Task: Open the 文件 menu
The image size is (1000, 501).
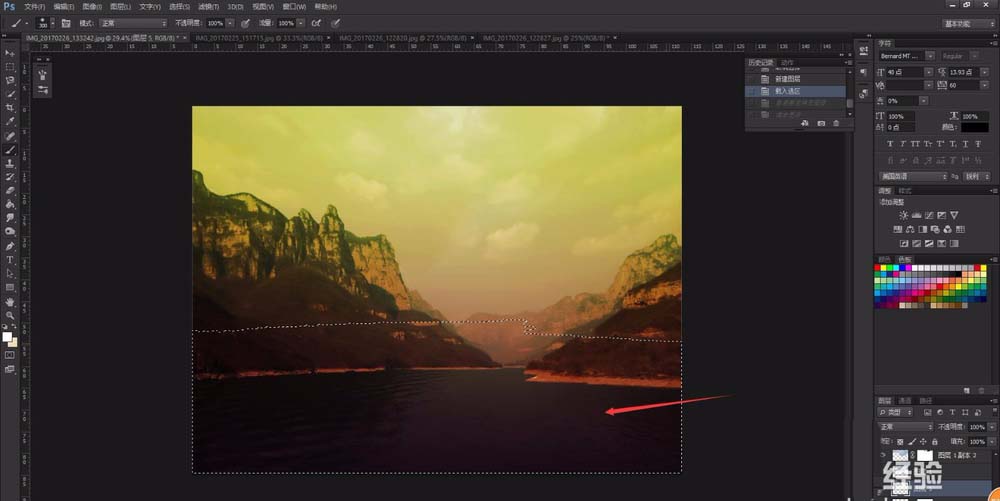Action: [x=34, y=6]
